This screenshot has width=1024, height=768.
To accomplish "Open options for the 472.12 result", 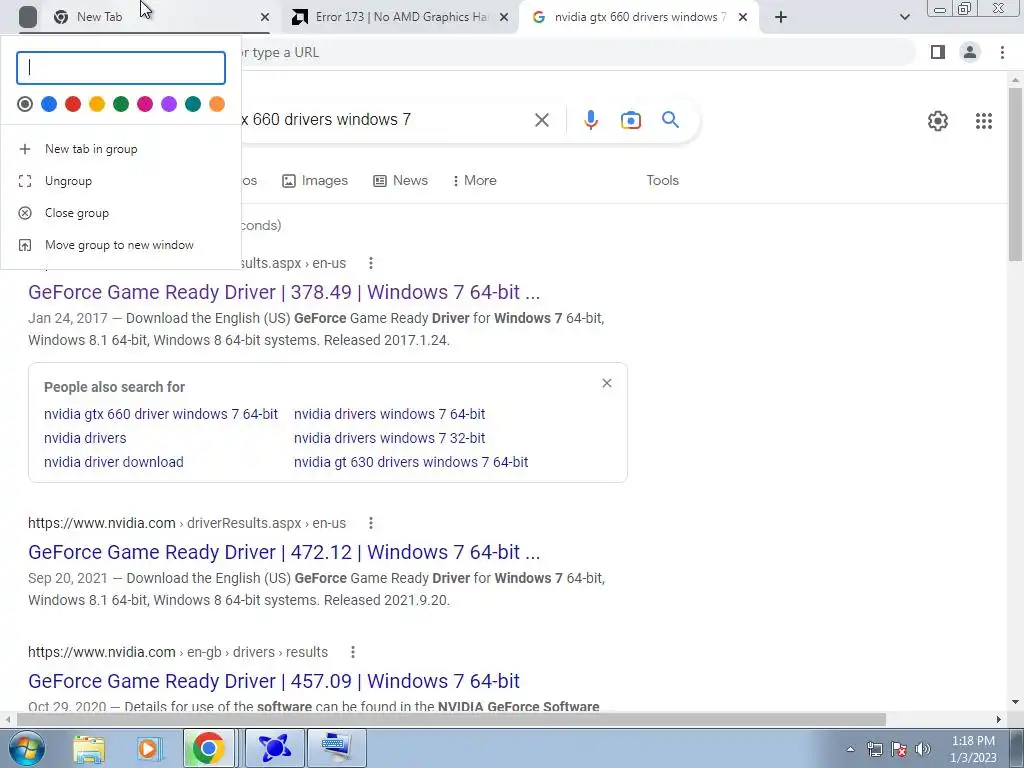I will click(370, 523).
